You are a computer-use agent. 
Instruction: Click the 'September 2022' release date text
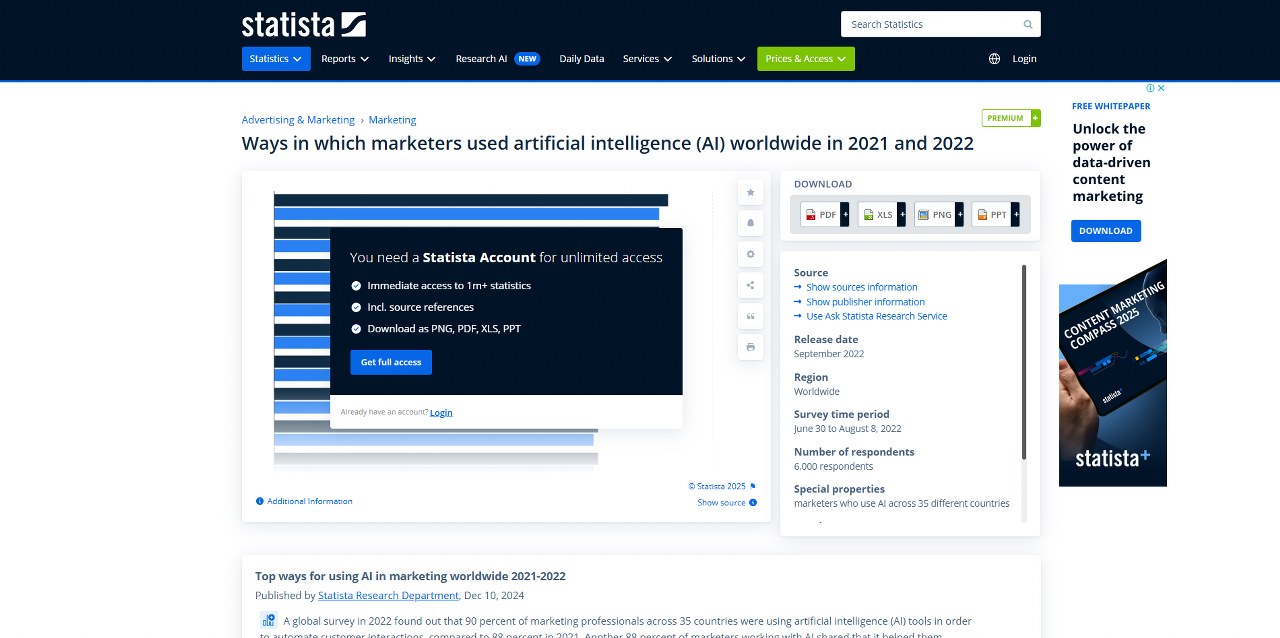(x=829, y=354)
